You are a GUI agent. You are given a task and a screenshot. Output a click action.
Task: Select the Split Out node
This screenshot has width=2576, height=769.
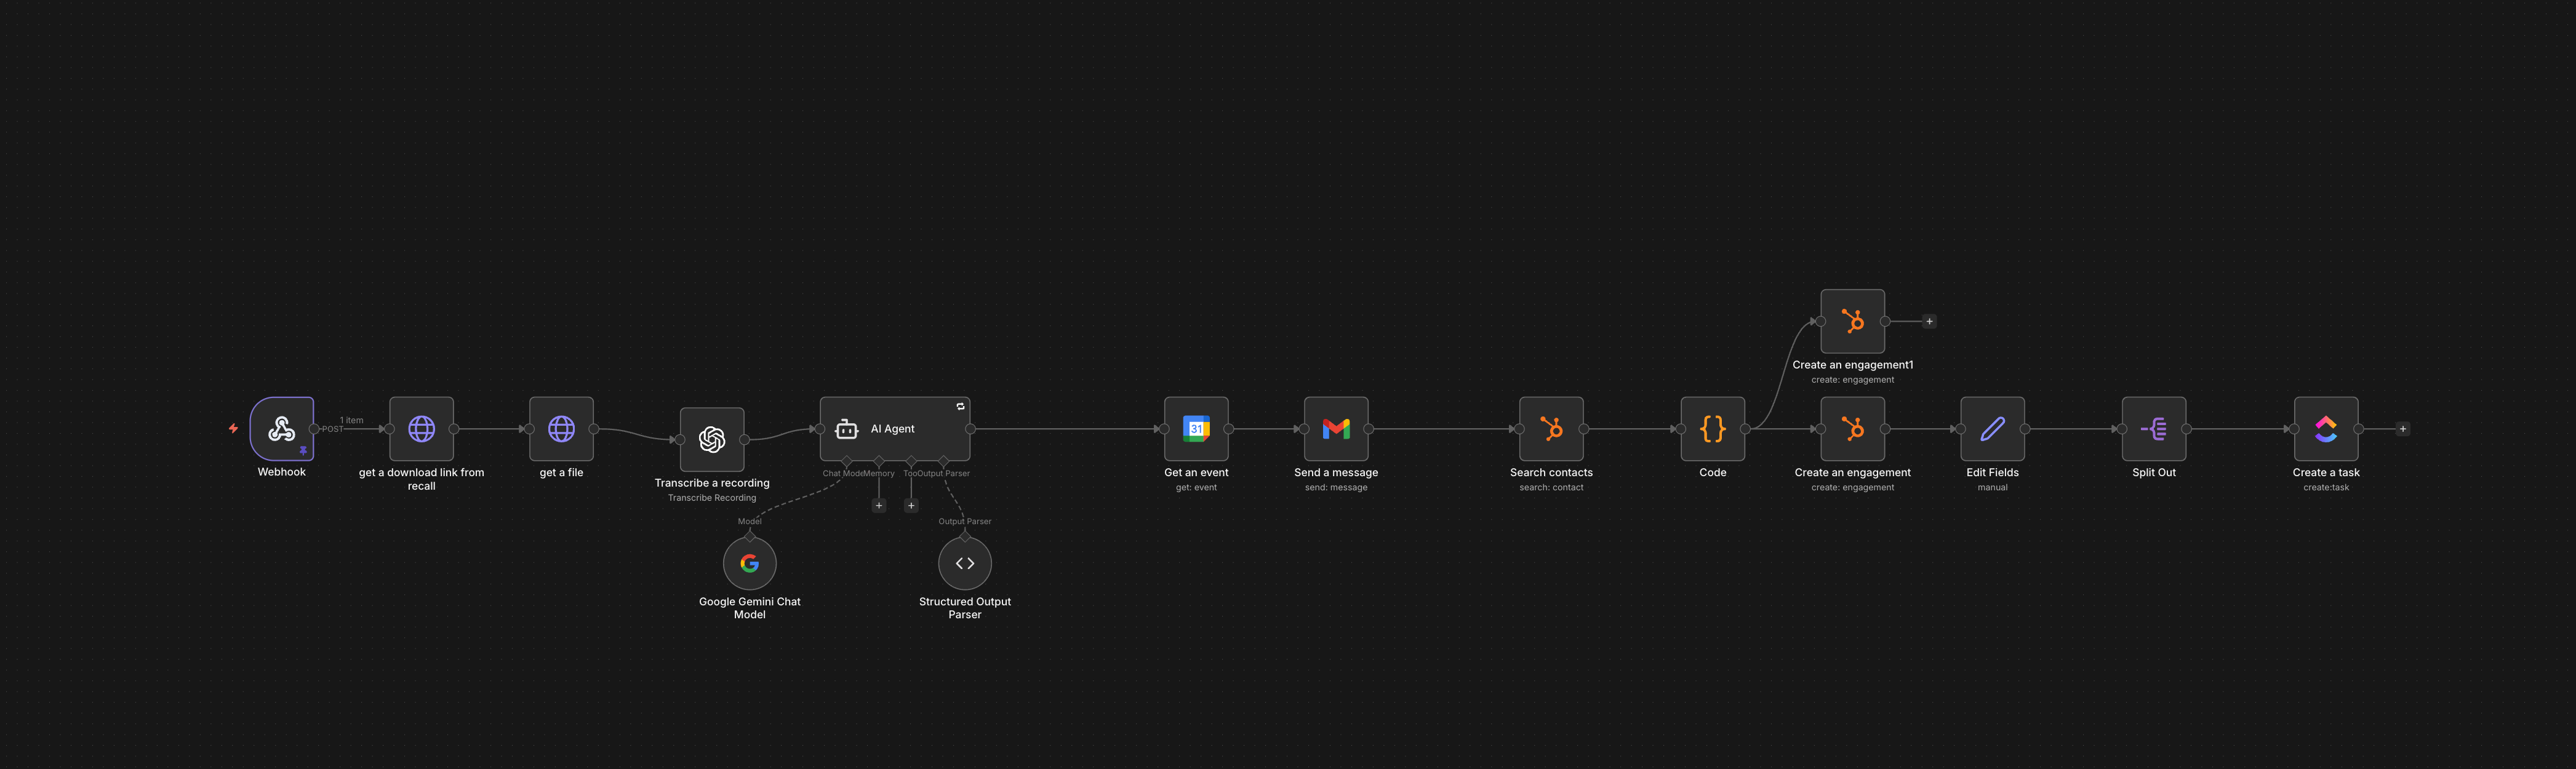2154,429
